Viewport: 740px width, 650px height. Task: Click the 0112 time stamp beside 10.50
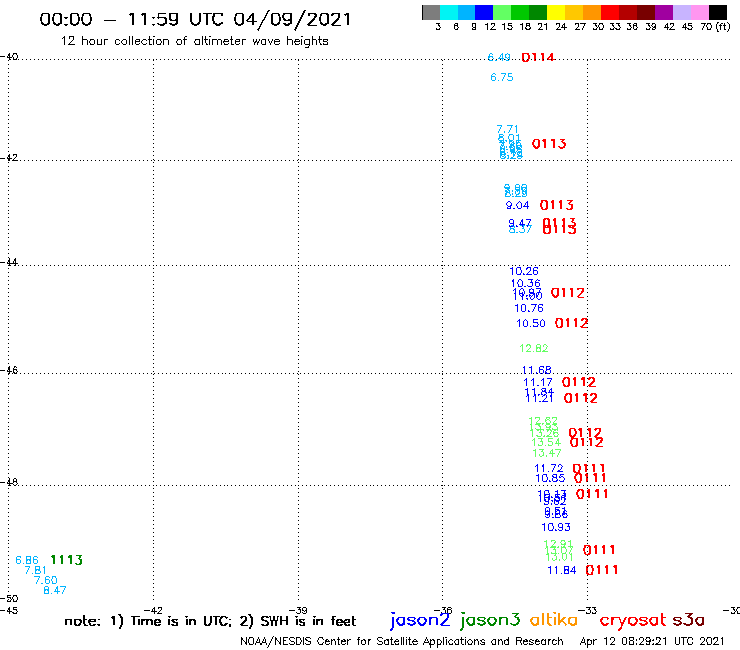pos(571,323)
